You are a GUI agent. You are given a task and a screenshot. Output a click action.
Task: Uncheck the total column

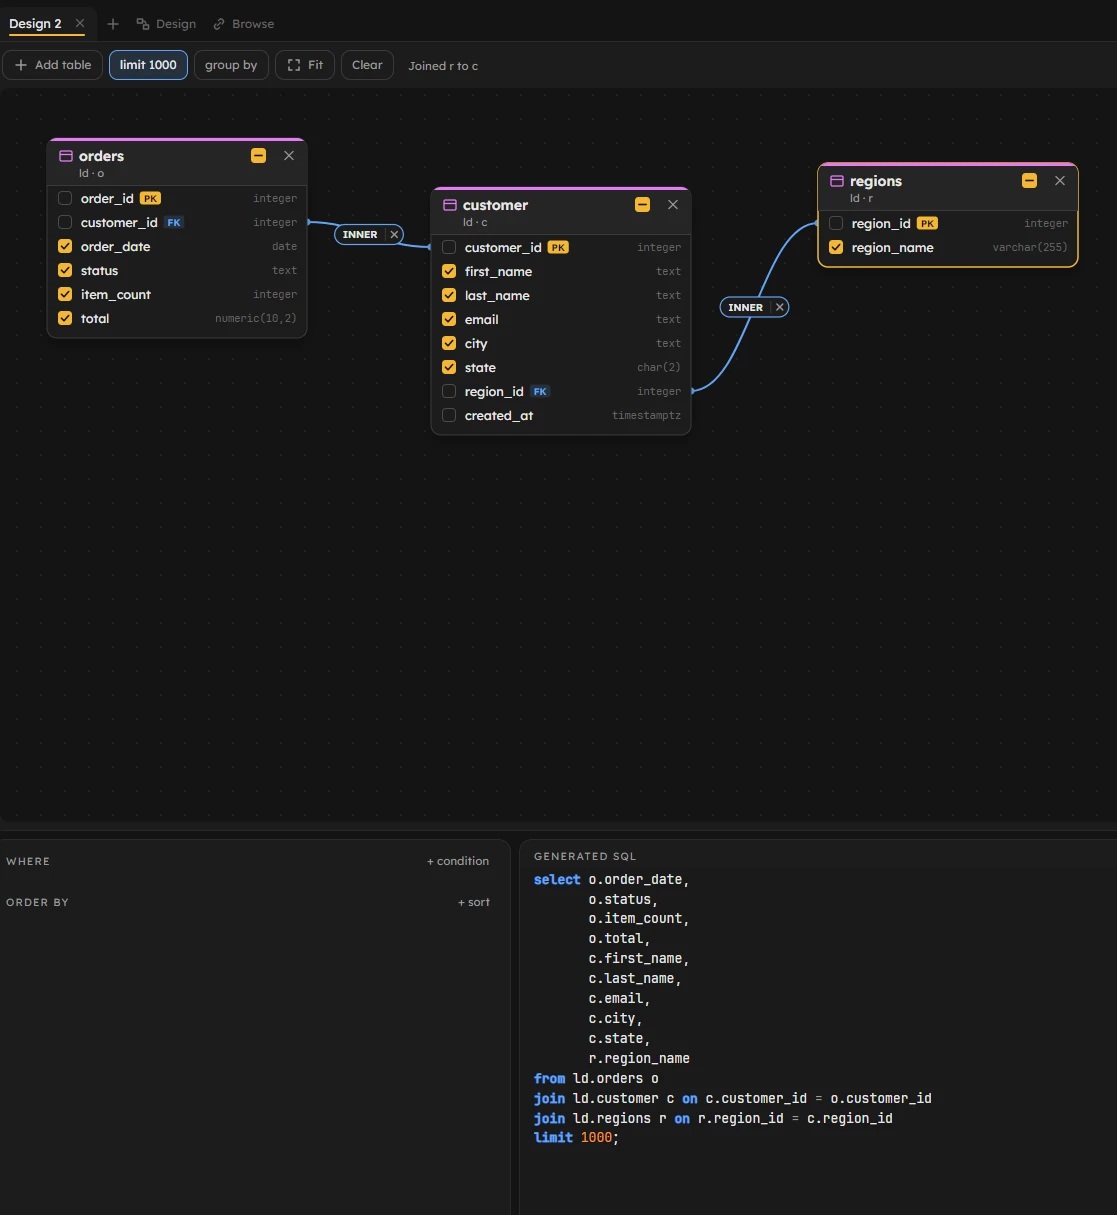(x=65, y=318)
